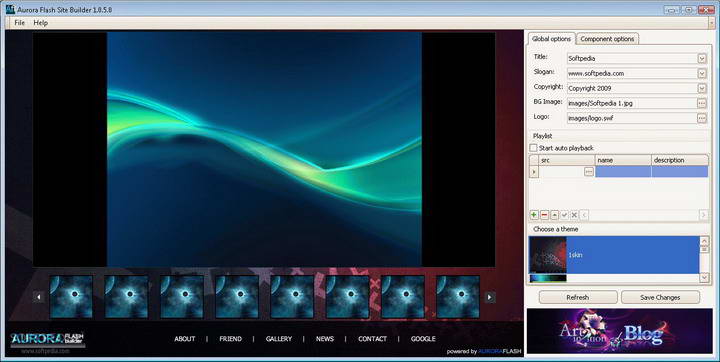Click the Aurora Flash Builder logo

pos(47,339)
